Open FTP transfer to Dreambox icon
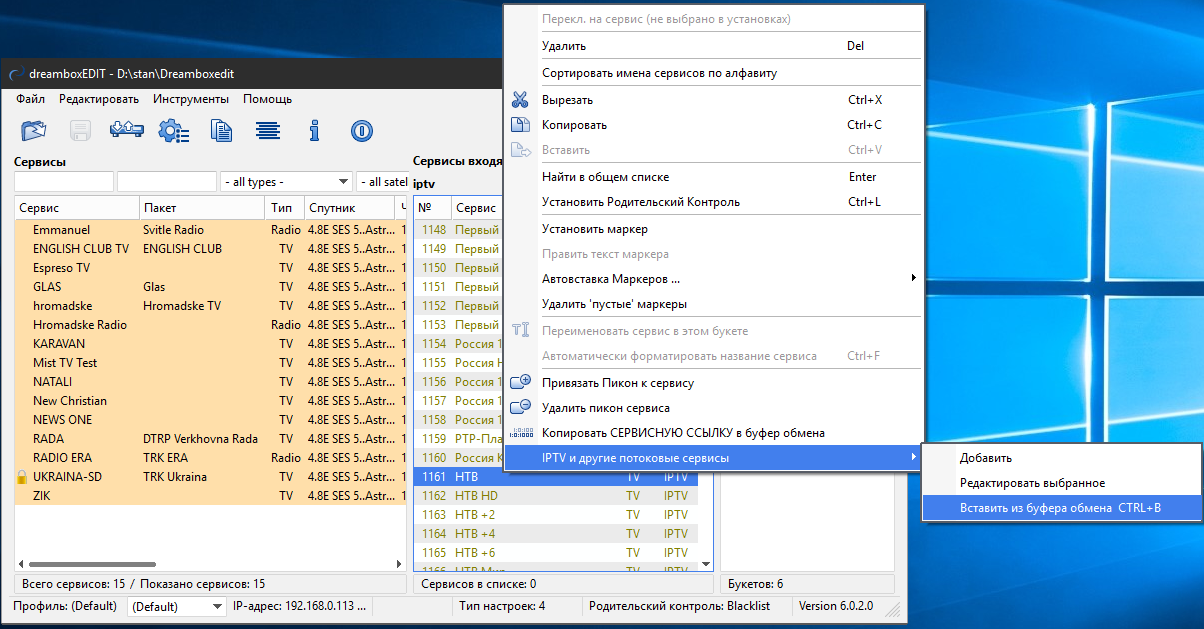Viewport: 1204px width, 629px height. 126,130
